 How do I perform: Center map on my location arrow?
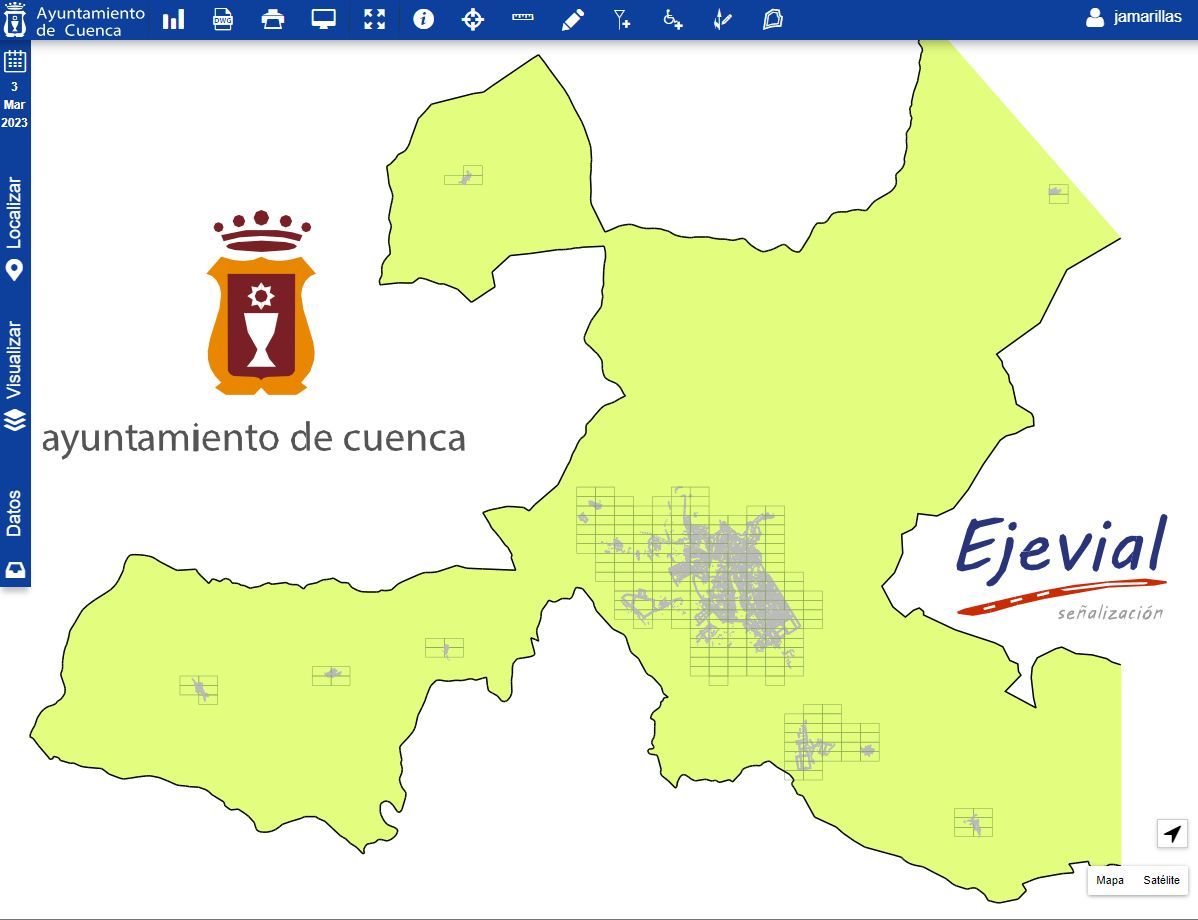(1172, 833)
